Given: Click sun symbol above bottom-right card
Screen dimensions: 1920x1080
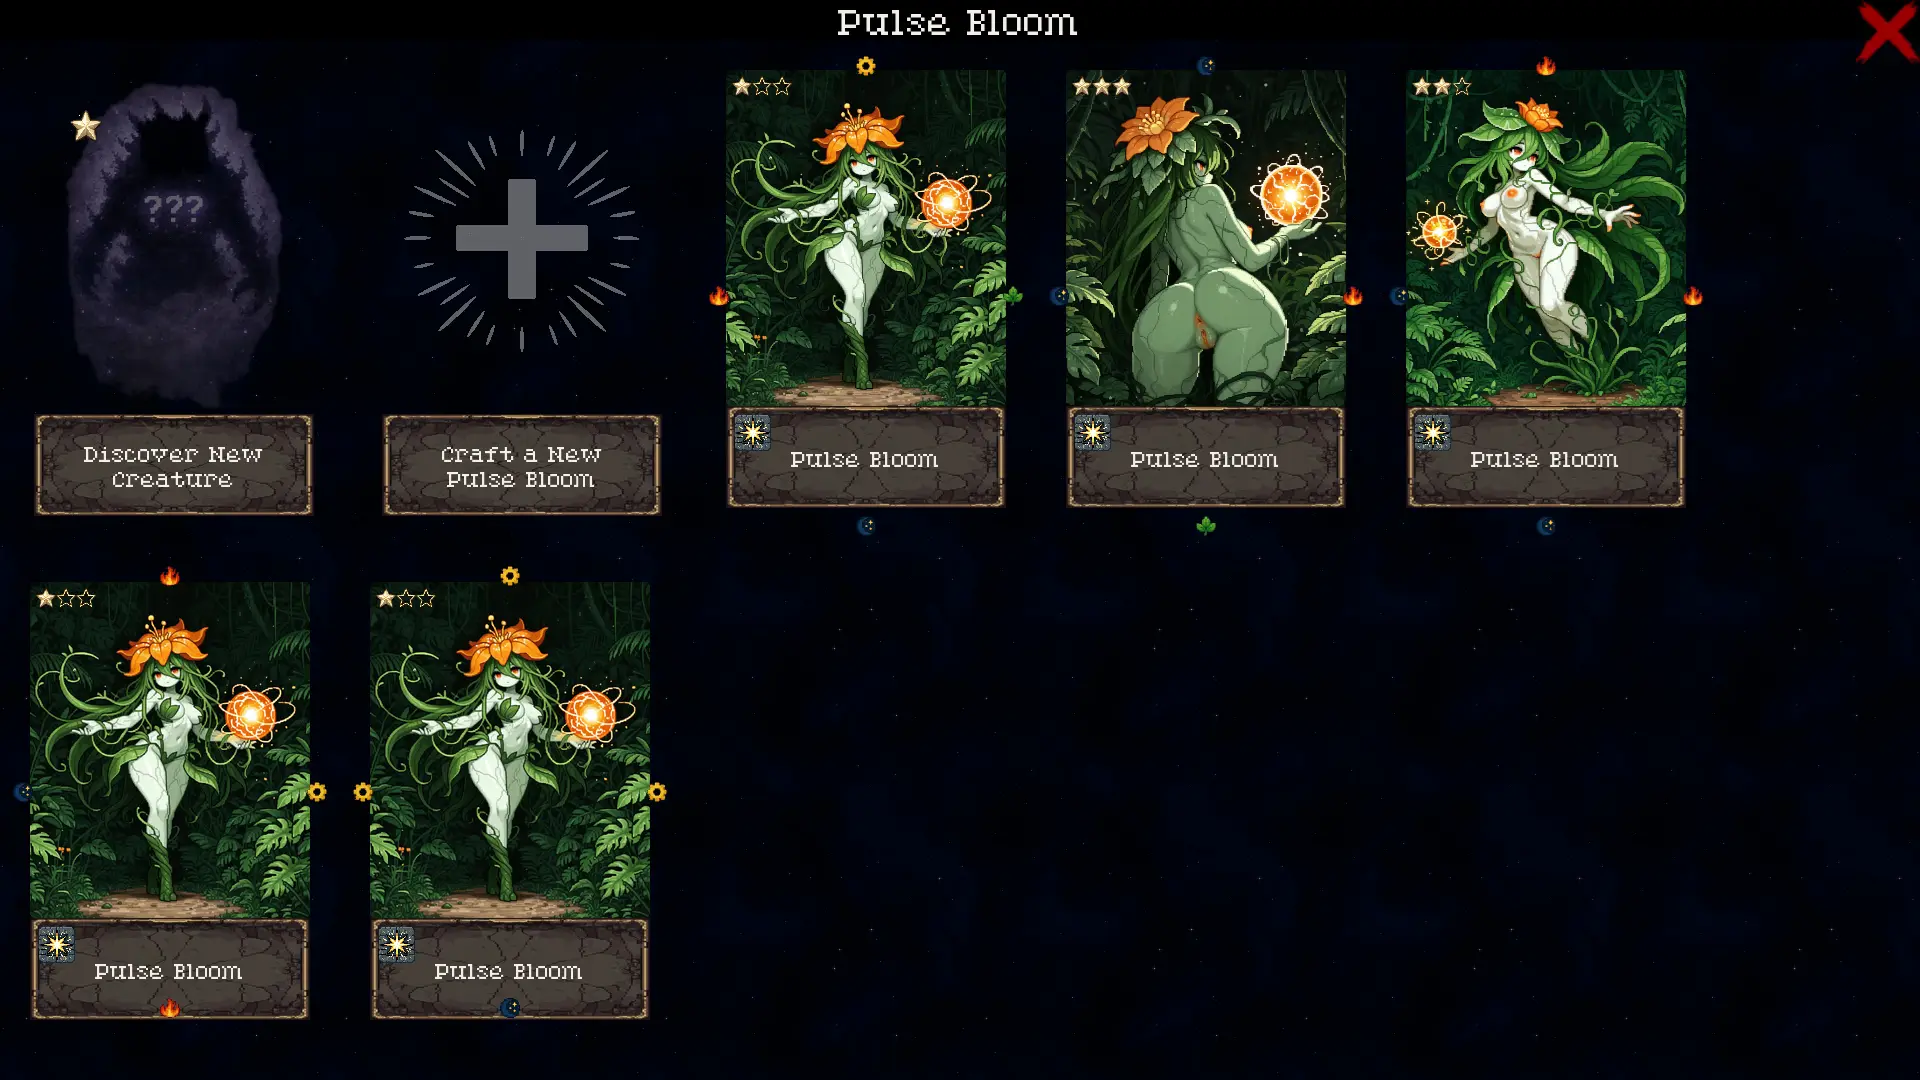Looking at the screenshot, I should tap(510, 576).
